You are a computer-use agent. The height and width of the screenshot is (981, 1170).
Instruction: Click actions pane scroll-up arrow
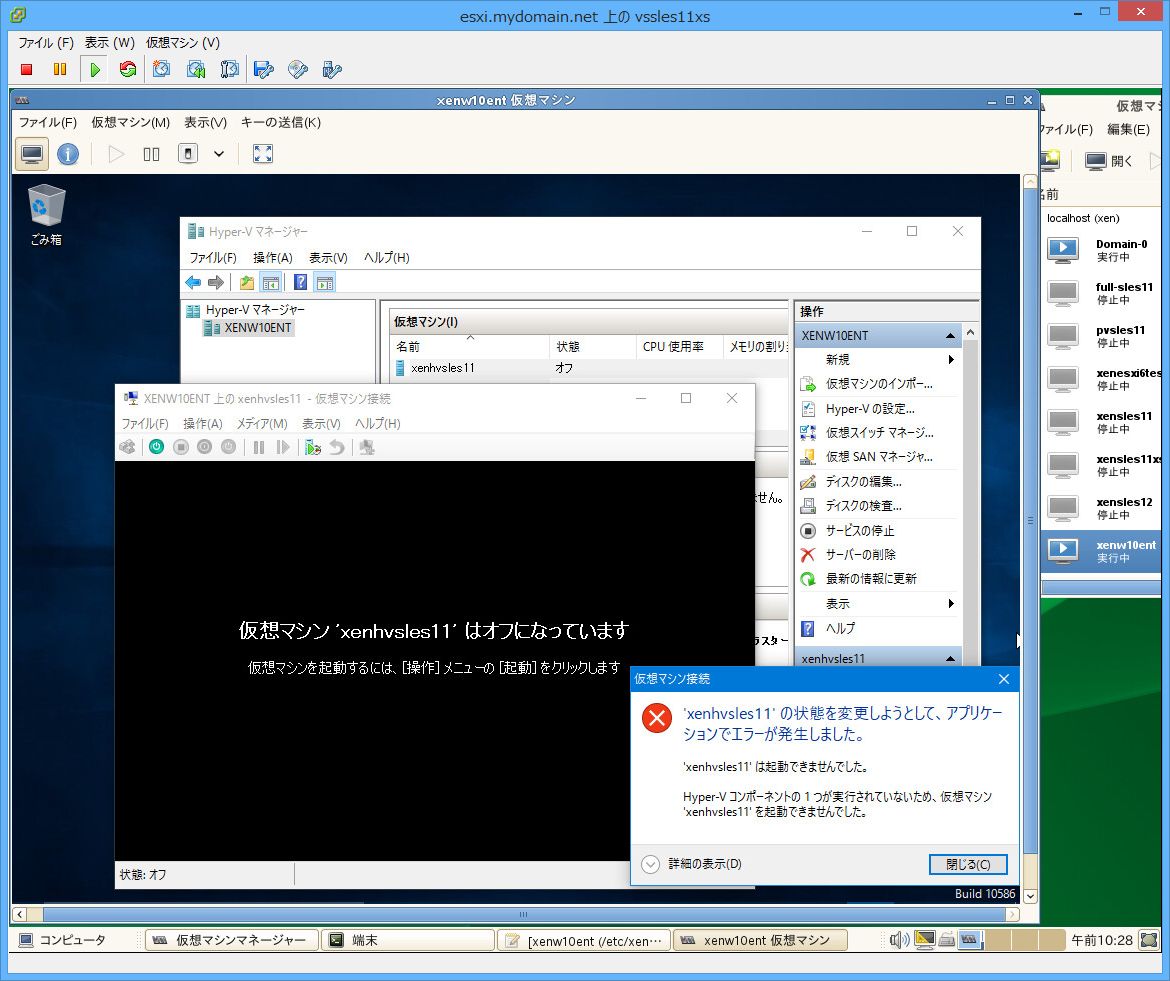[x=970, y=332]
